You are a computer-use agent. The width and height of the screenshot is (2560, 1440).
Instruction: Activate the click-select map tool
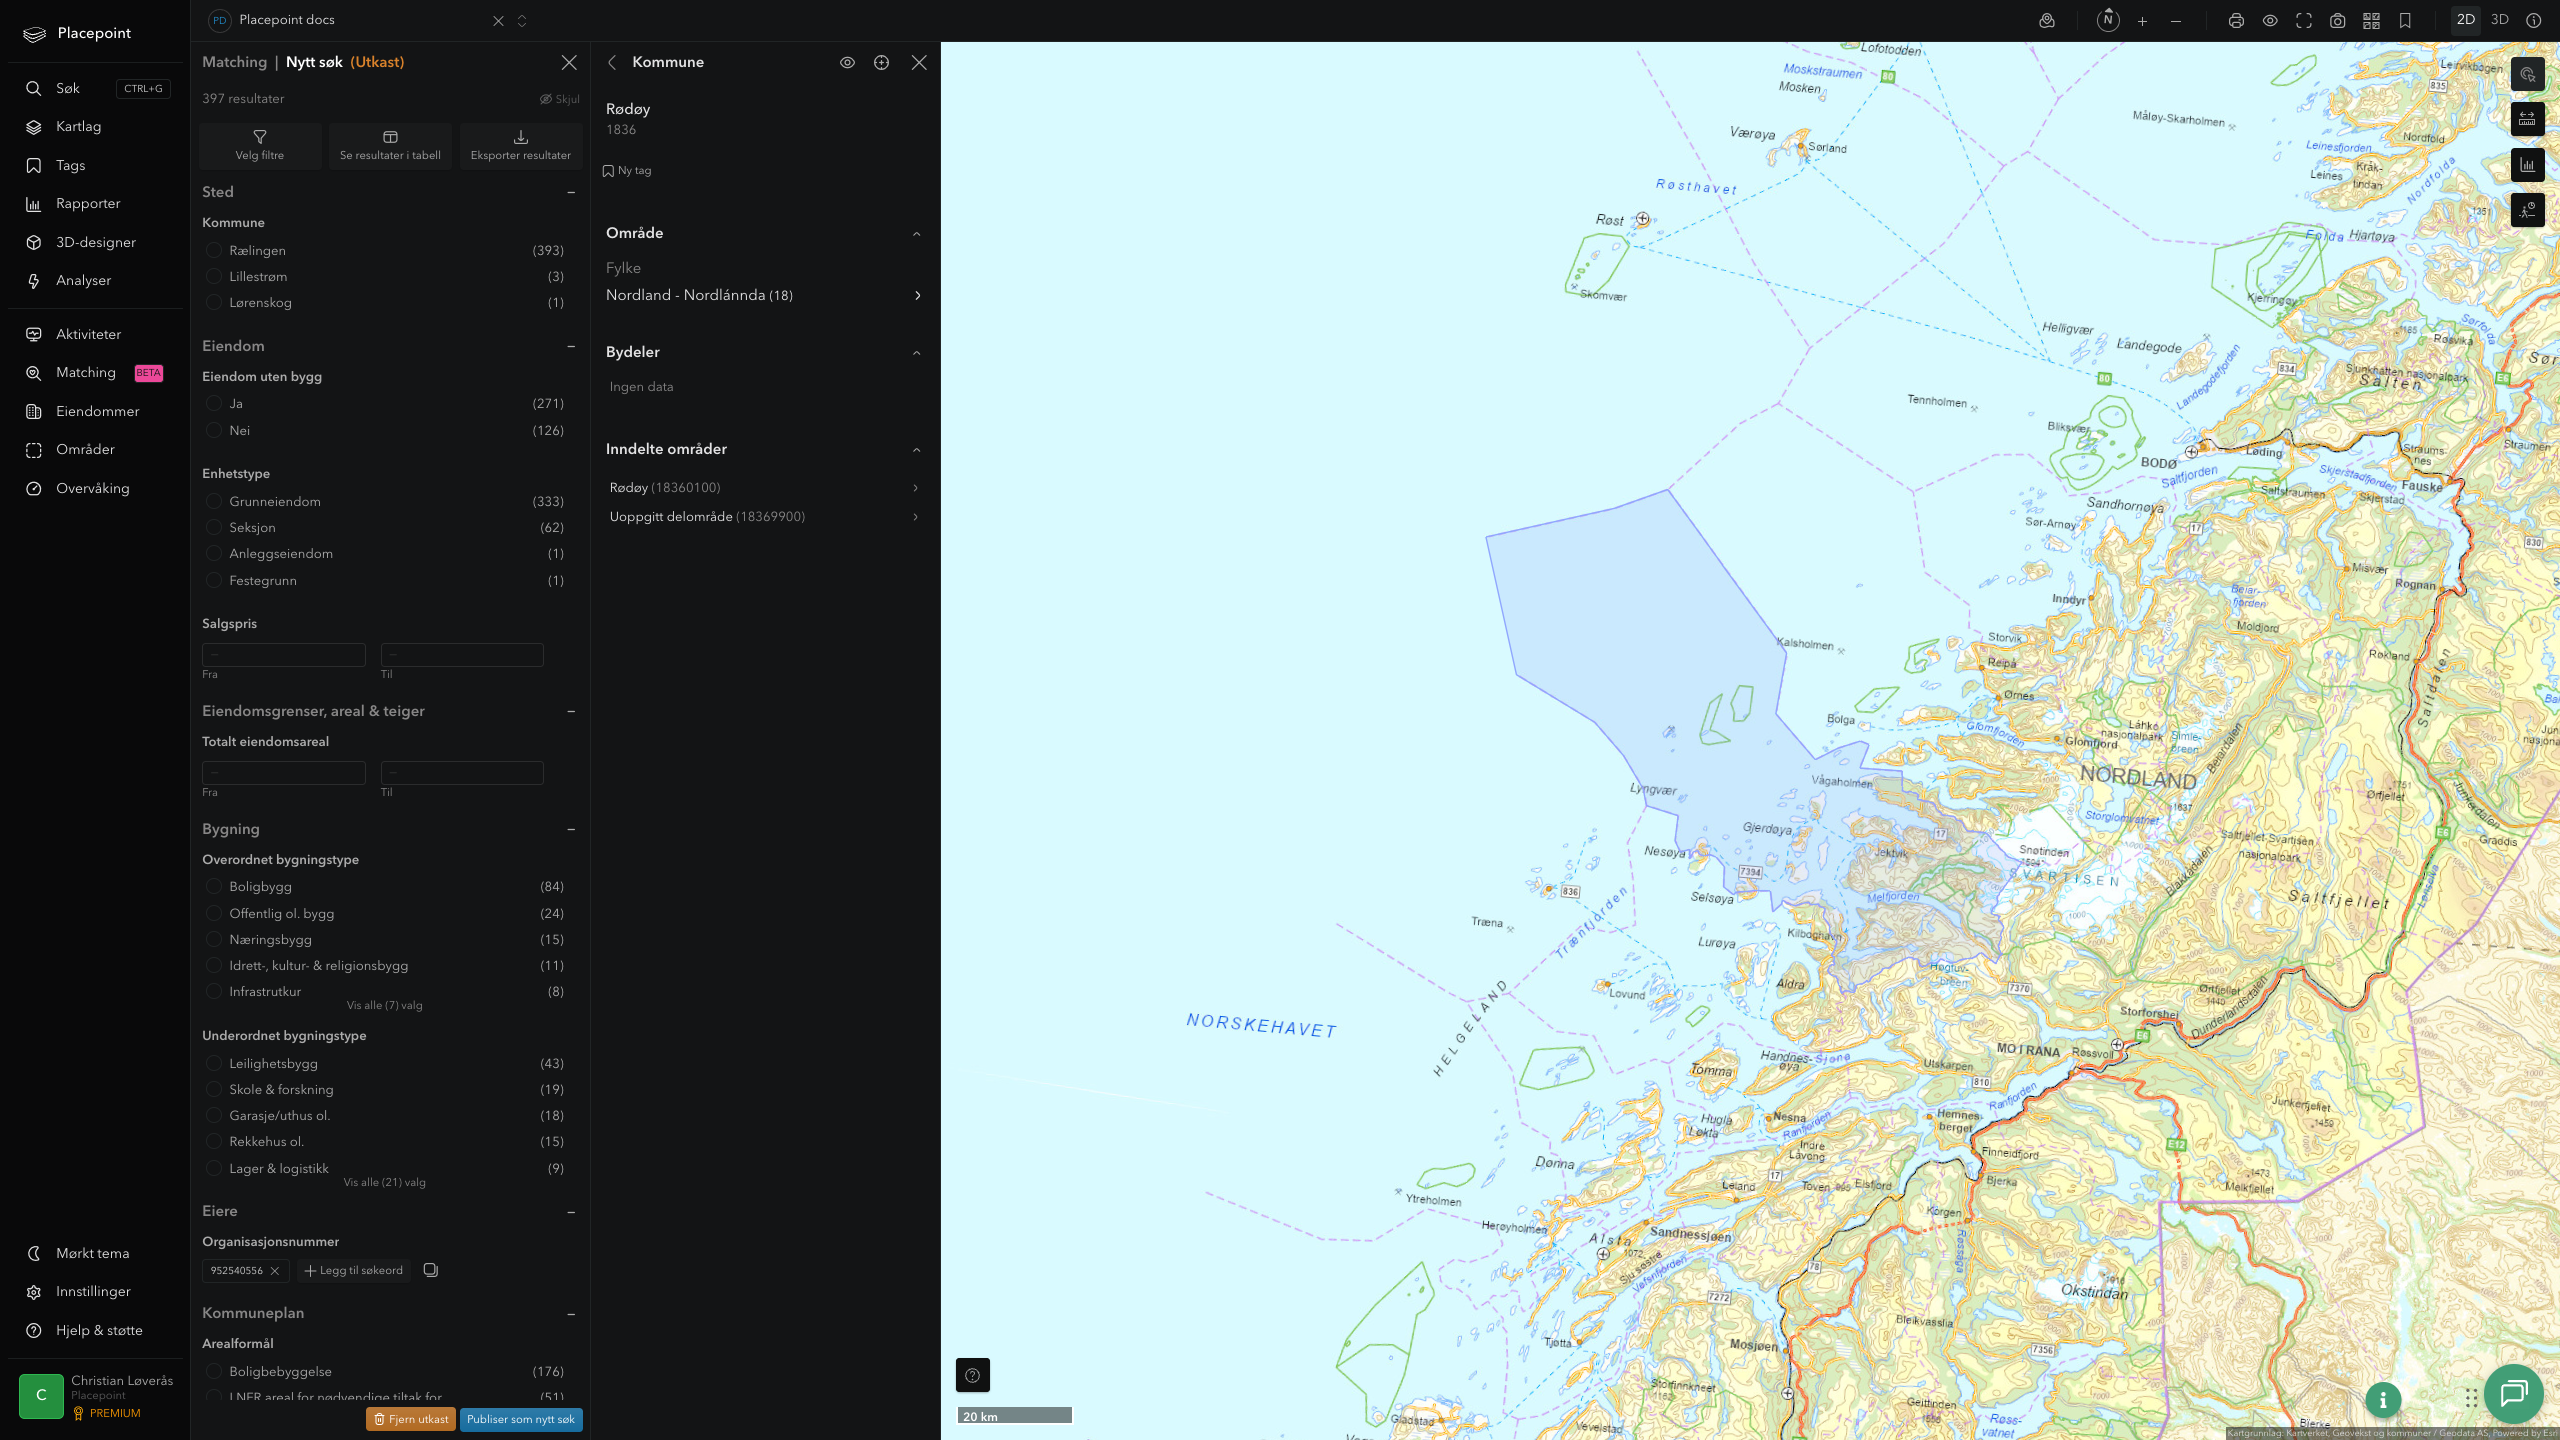2528,74
